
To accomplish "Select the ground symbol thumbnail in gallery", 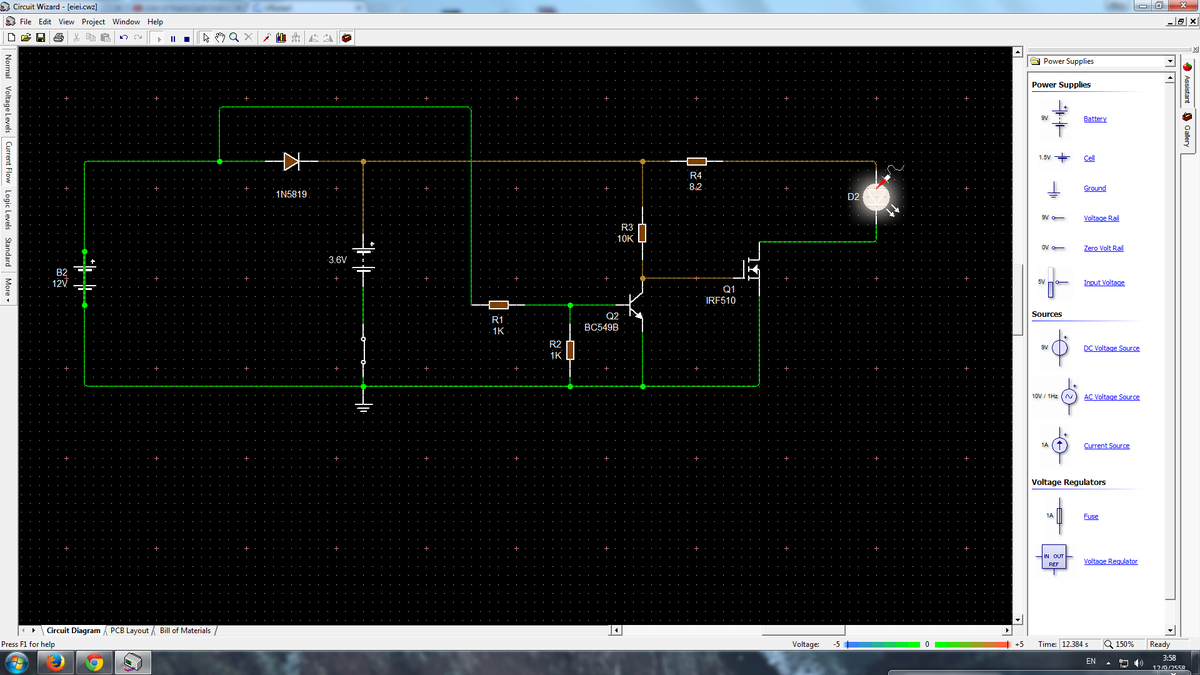I will coord(1053,189).
